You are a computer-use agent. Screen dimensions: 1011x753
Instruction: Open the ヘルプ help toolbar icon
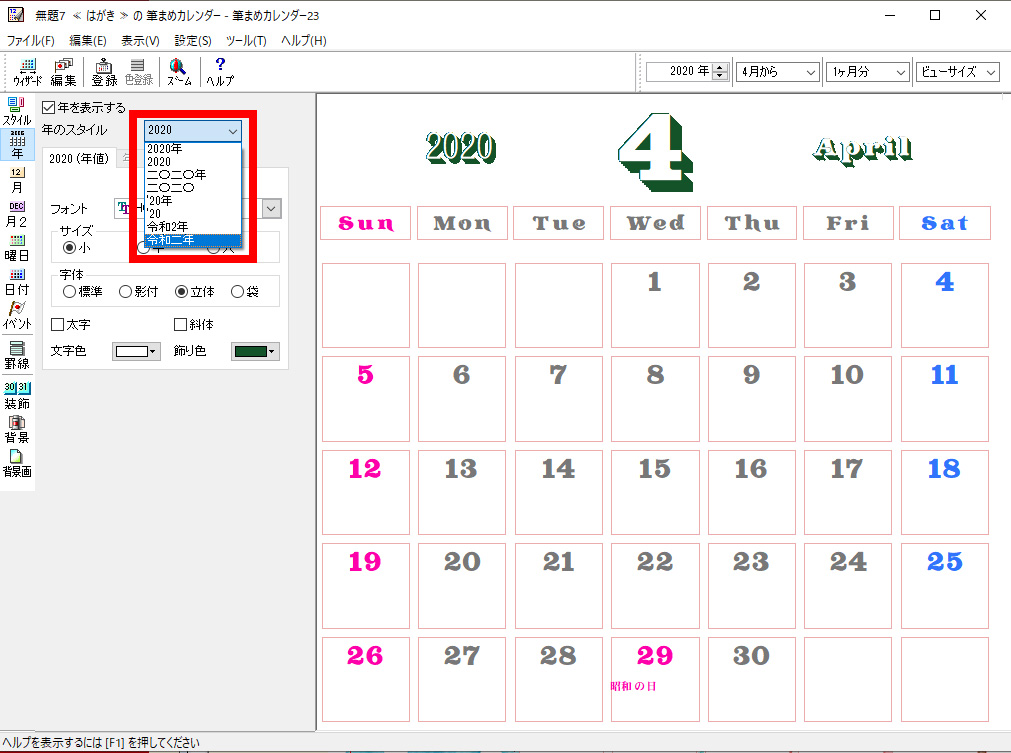tap(219, 72)
